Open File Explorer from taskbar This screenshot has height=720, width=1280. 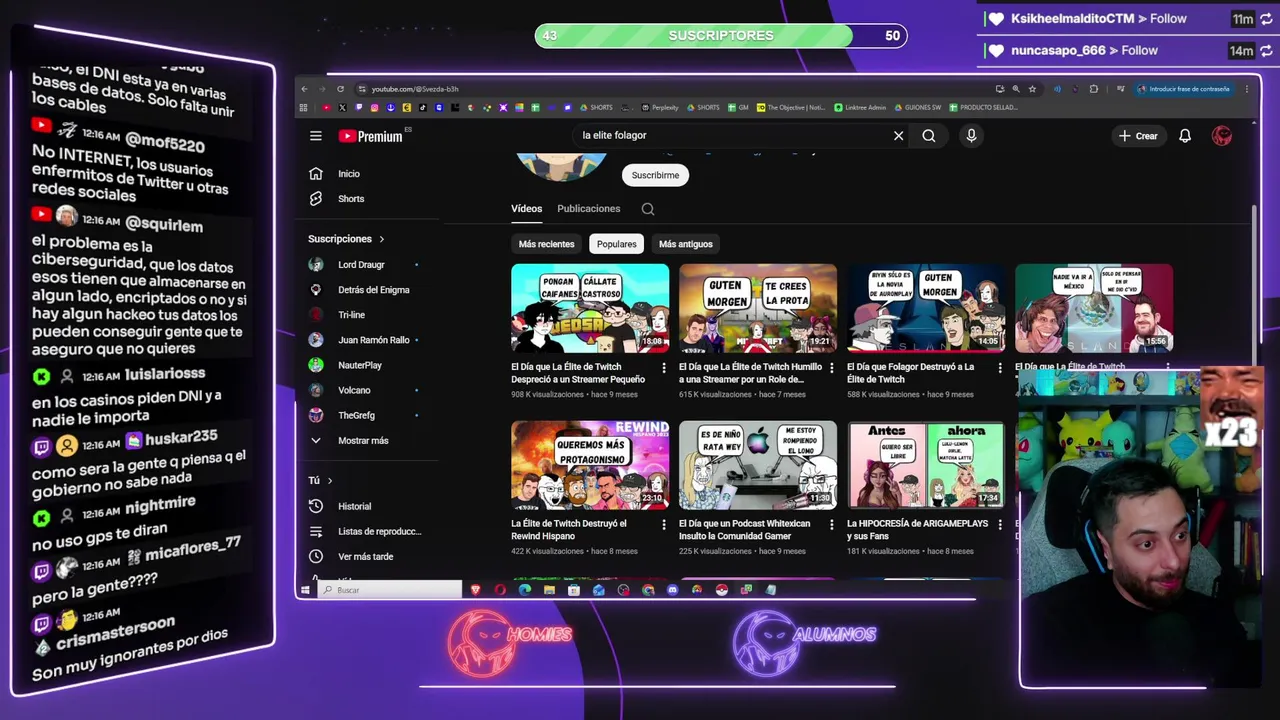(x=549, y=590)
